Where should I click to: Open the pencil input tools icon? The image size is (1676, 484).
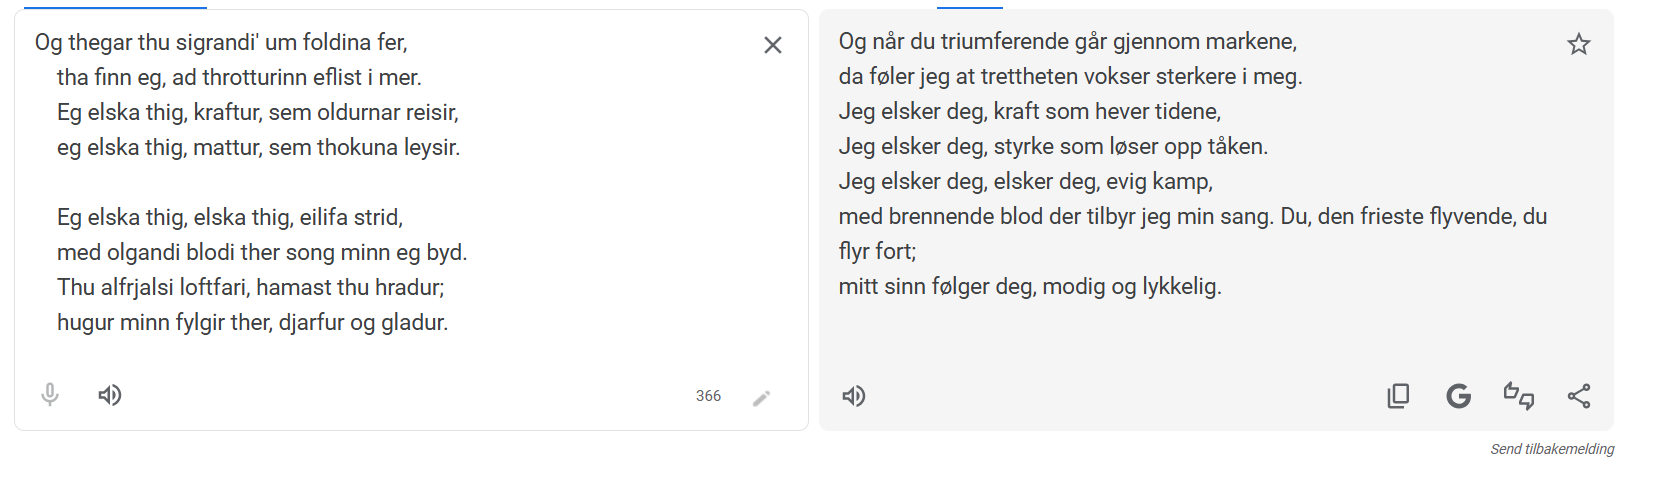pyautogui.click(x=762, y=398)
